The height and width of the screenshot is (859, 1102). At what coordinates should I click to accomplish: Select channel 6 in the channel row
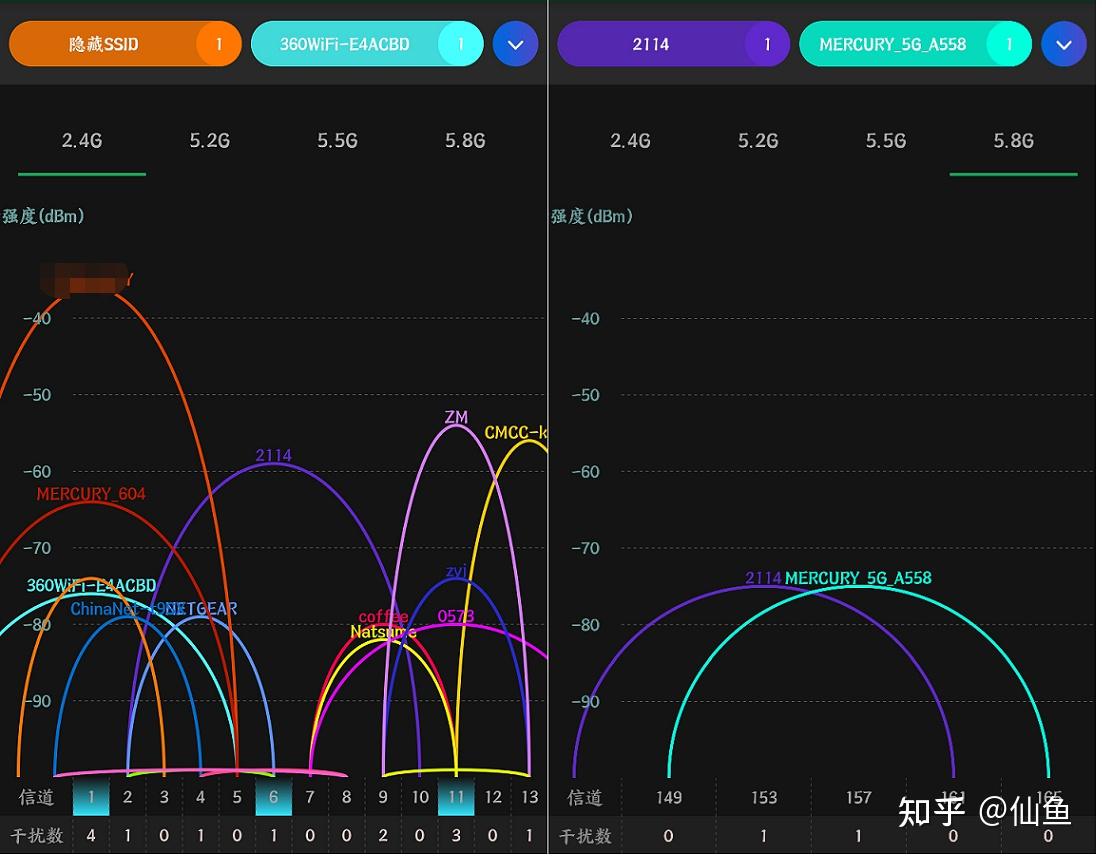coord(274,797)
